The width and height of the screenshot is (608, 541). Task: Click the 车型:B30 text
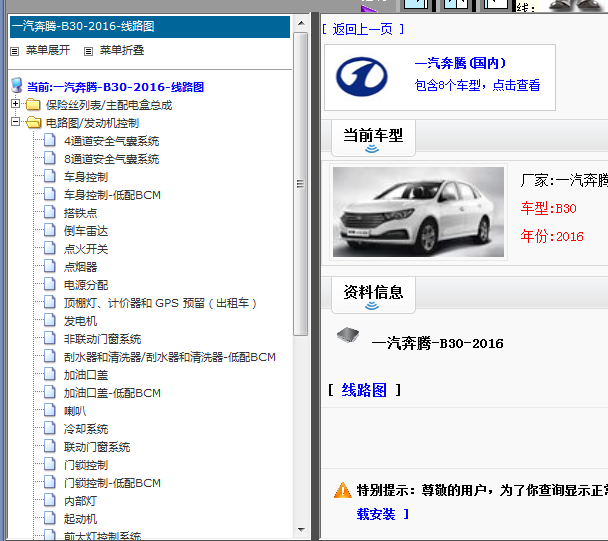pyautogui.click(x=548, y=209)
